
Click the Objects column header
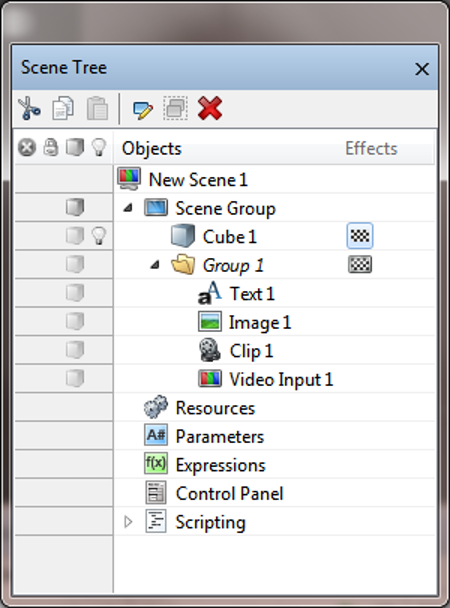click(x=152, y=149)
